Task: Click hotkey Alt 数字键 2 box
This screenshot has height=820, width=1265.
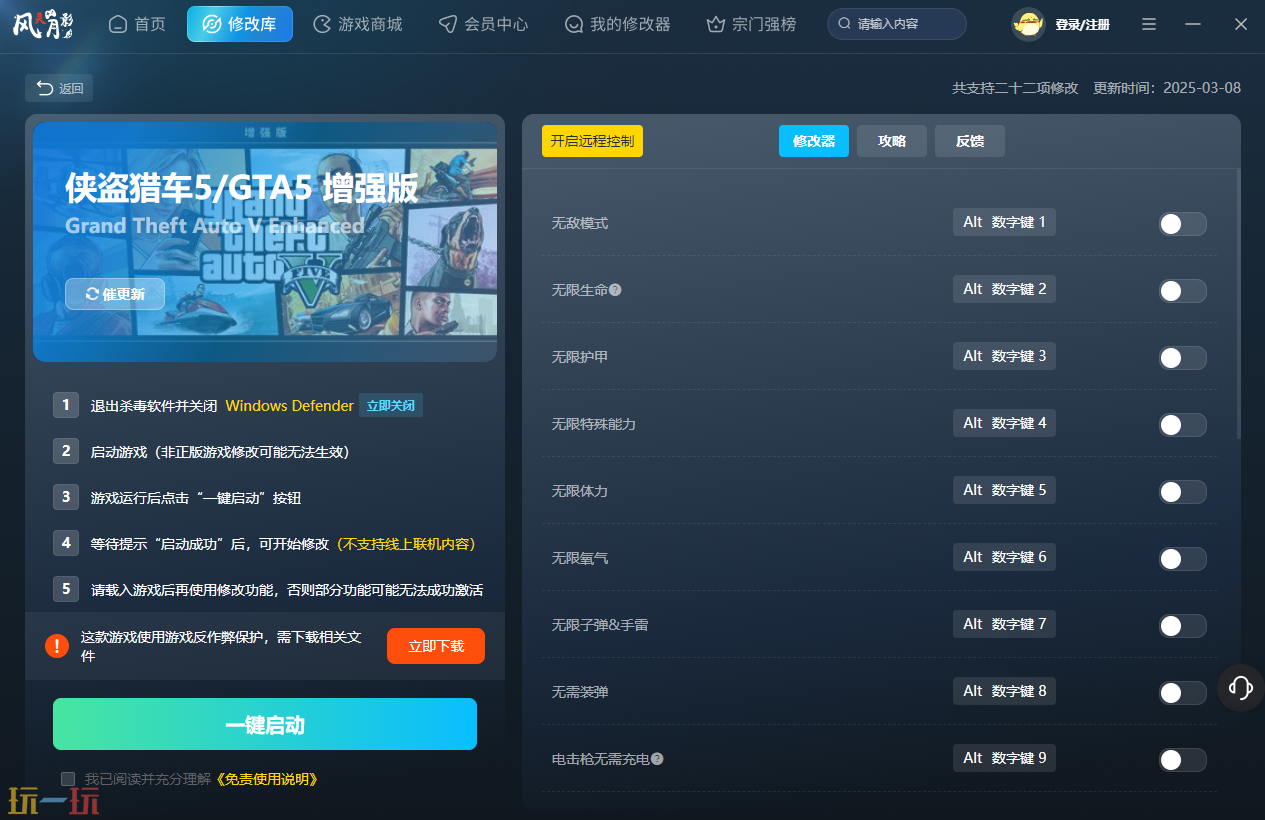Action: 1004,289
